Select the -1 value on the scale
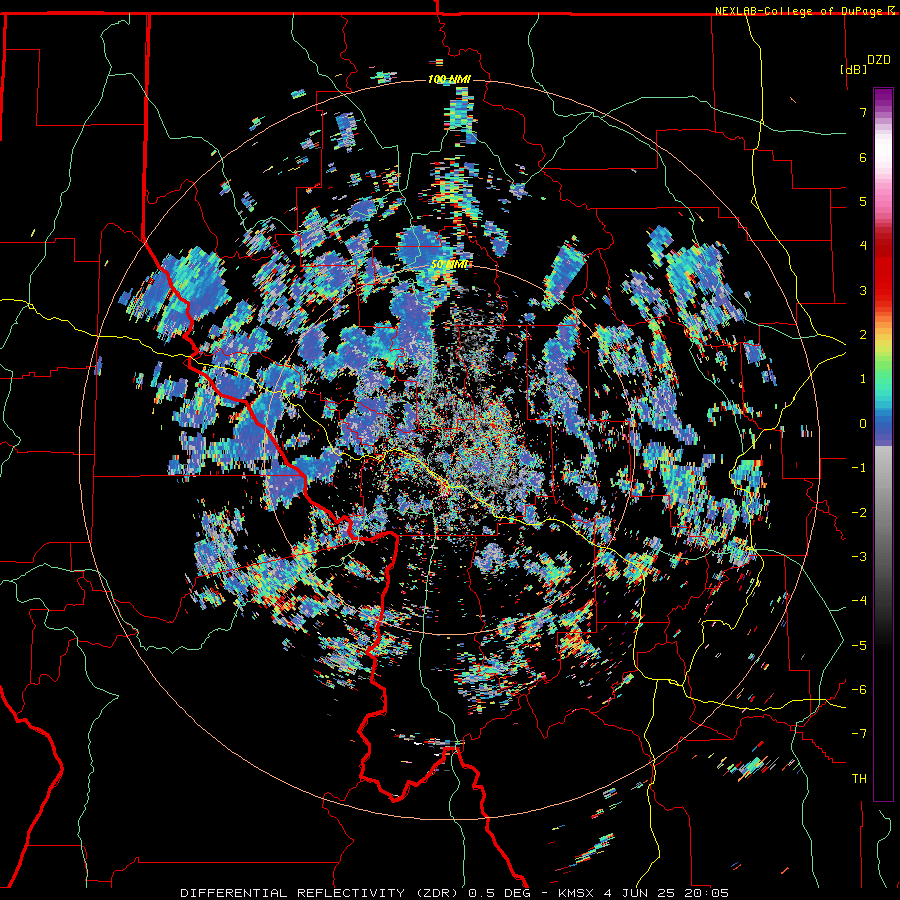 859,468
